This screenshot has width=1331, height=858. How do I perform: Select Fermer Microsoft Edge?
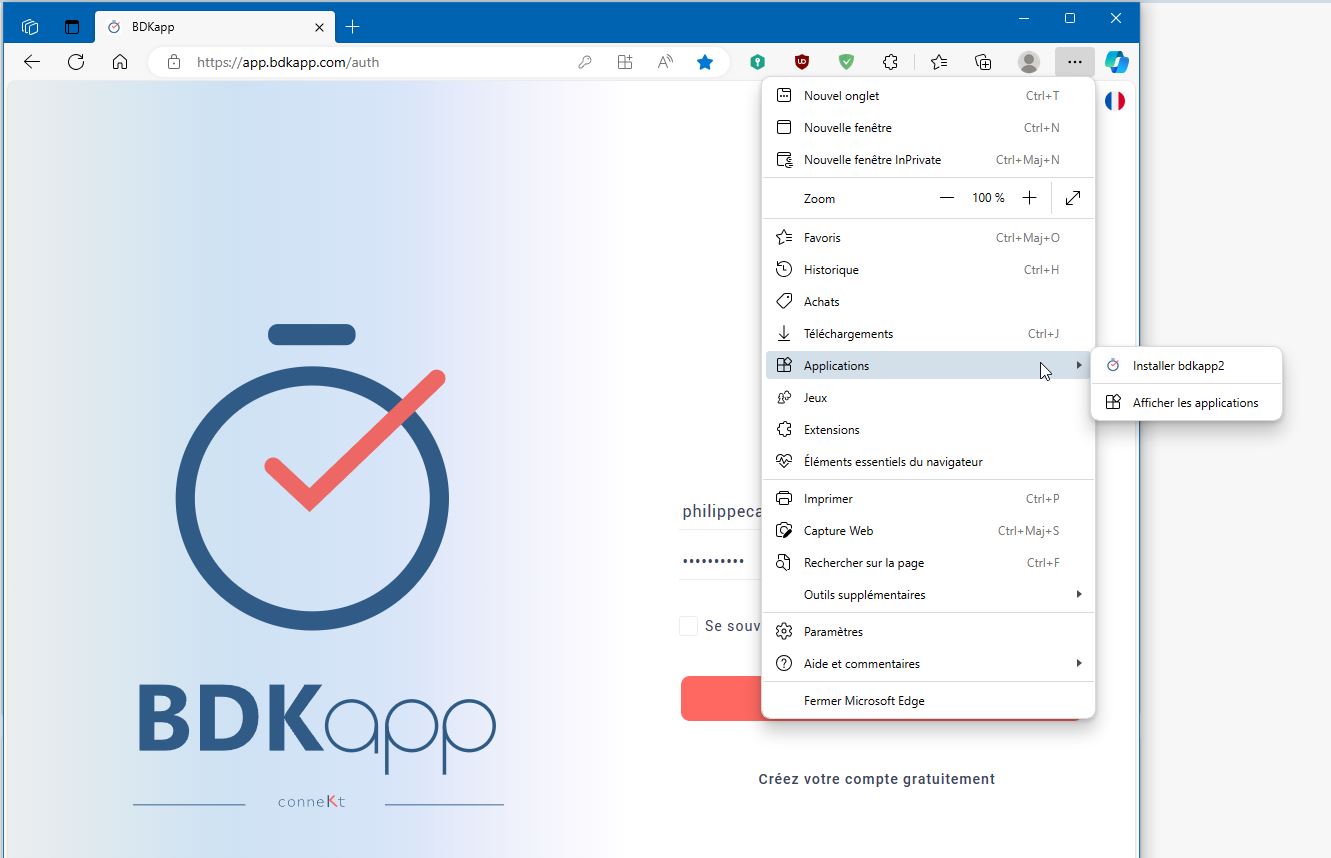click(x=928, y=701)
